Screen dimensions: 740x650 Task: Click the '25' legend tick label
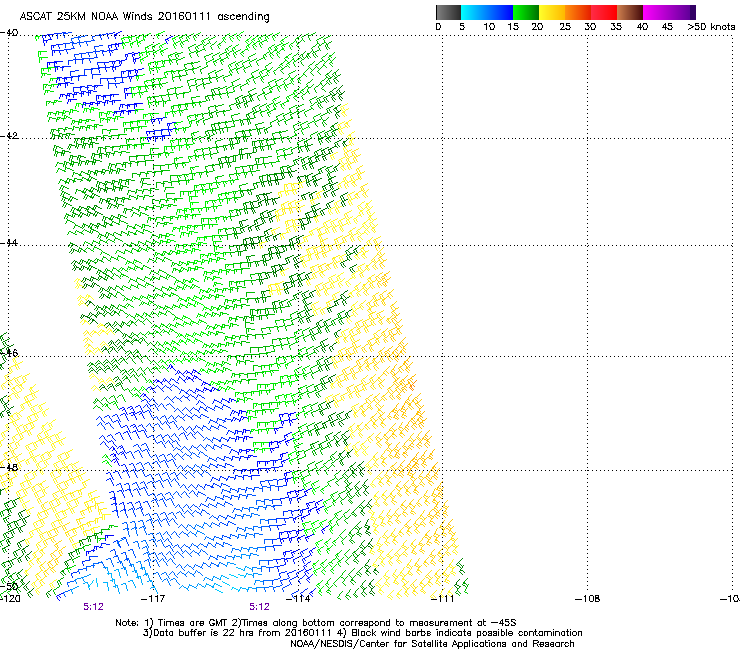tap(565, 27)
